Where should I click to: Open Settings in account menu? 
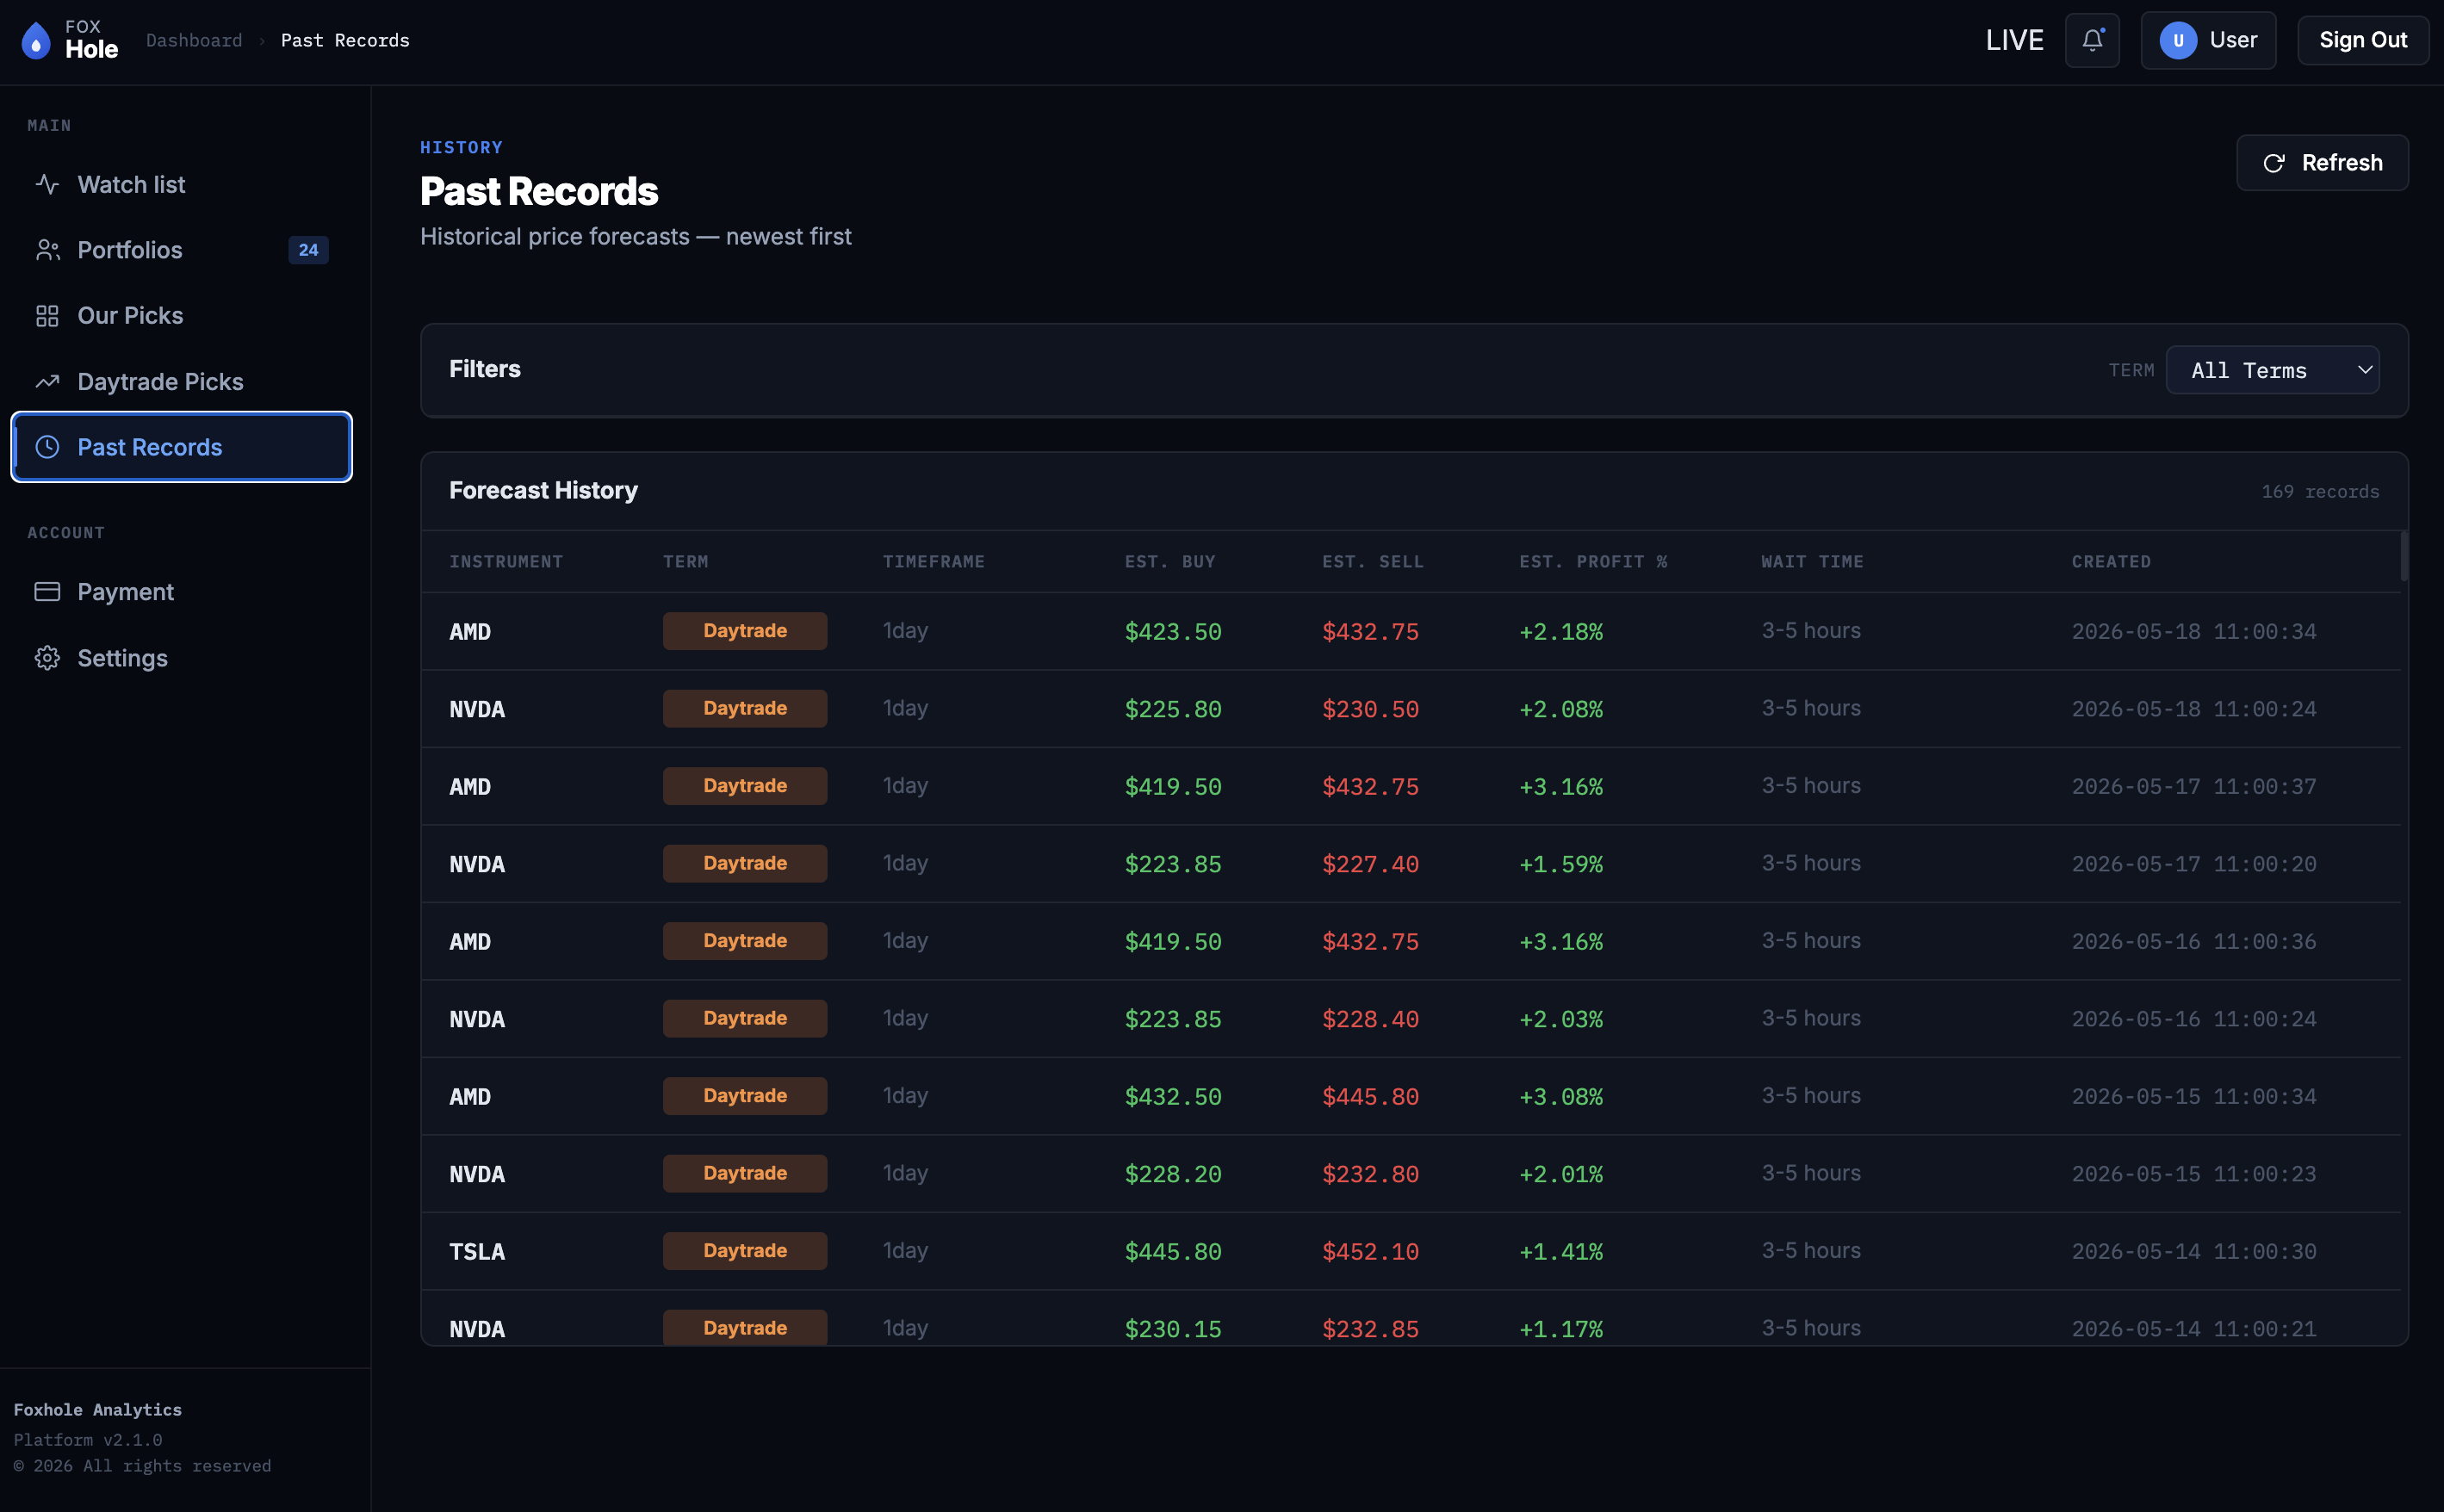181,658
